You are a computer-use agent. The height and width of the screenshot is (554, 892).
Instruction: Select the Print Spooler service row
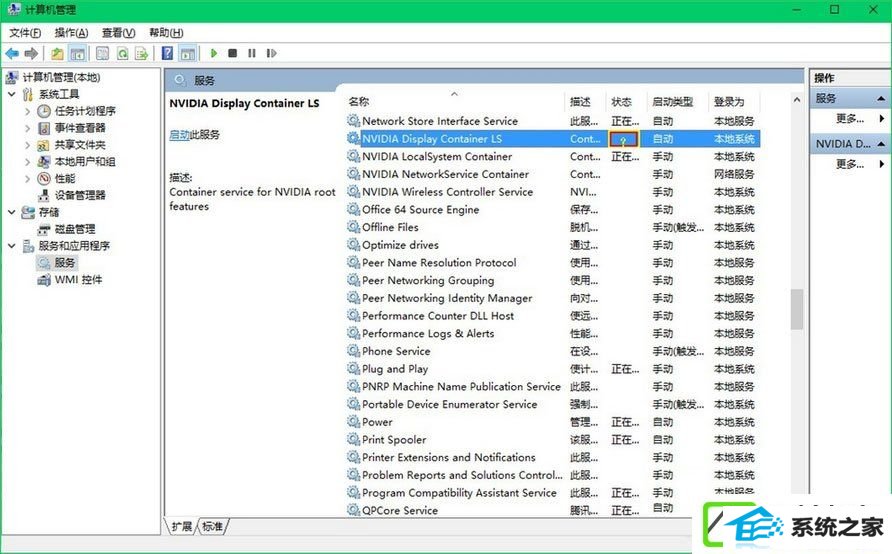[553, 440]
